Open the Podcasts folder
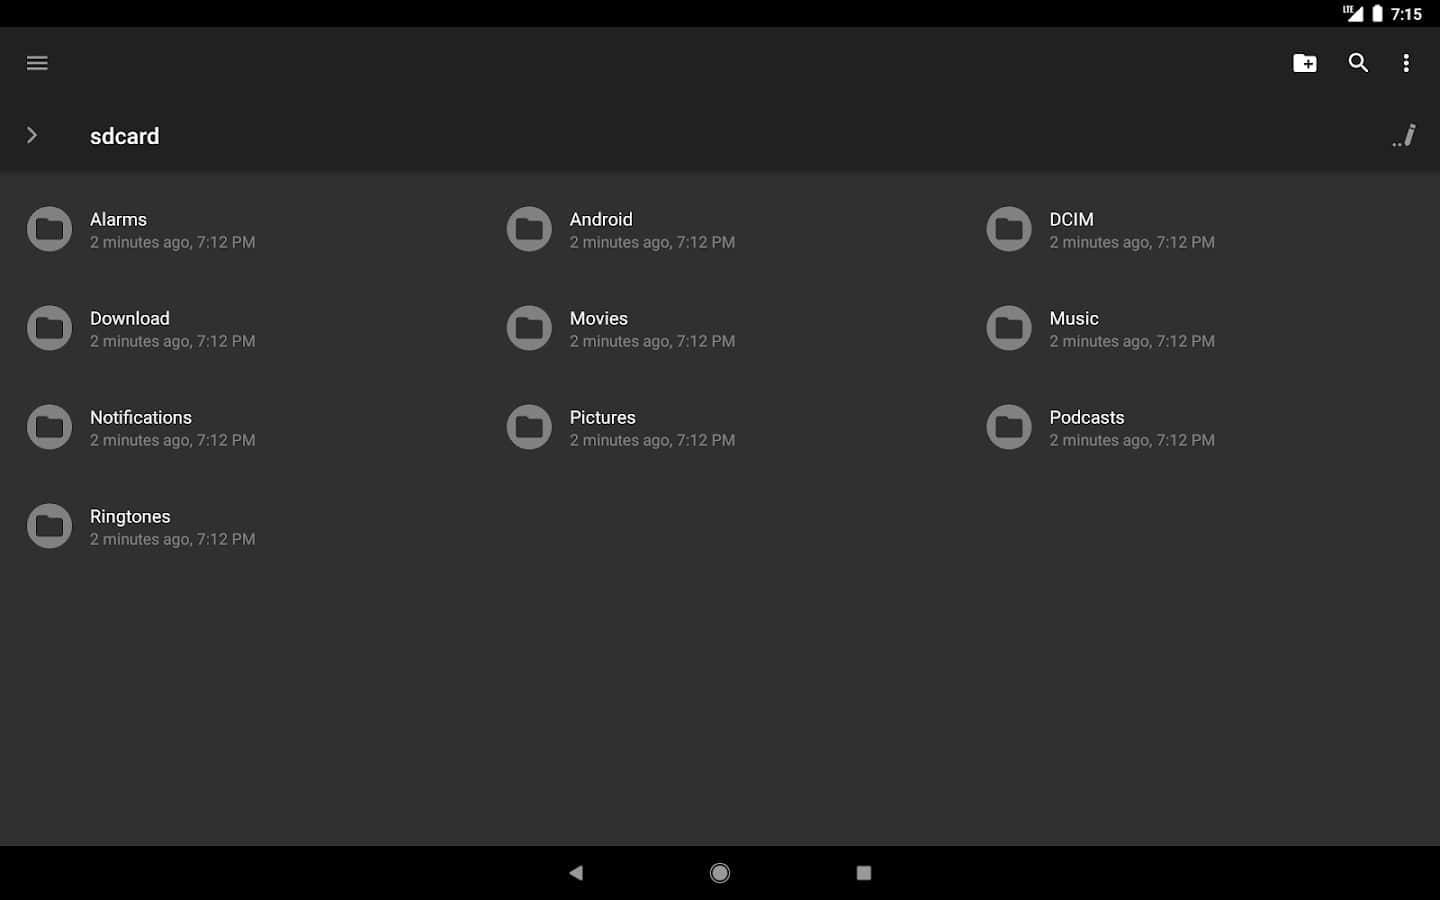Image resolution: width=1440 pixels, height=900 pixels. click(1087, 418)
